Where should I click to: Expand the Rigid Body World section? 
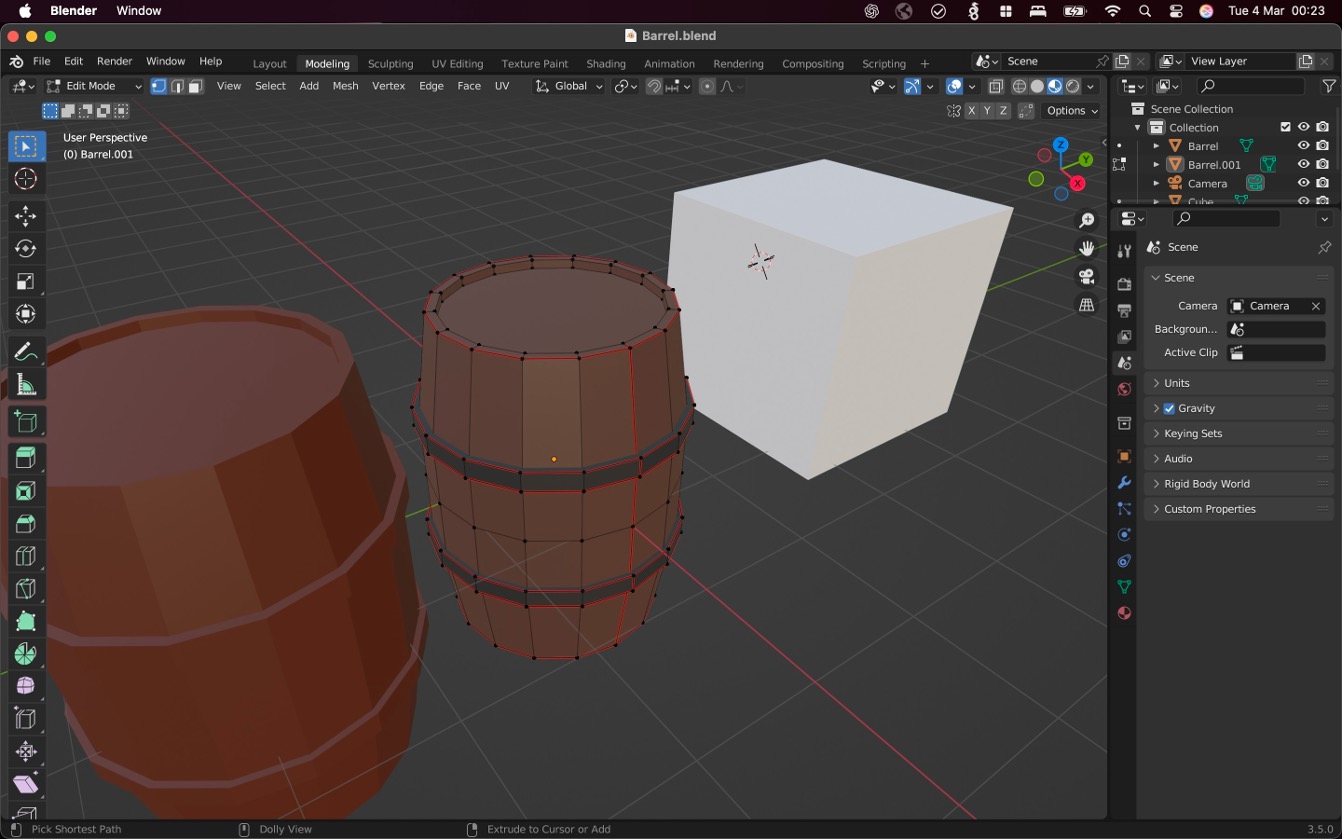1207,483
